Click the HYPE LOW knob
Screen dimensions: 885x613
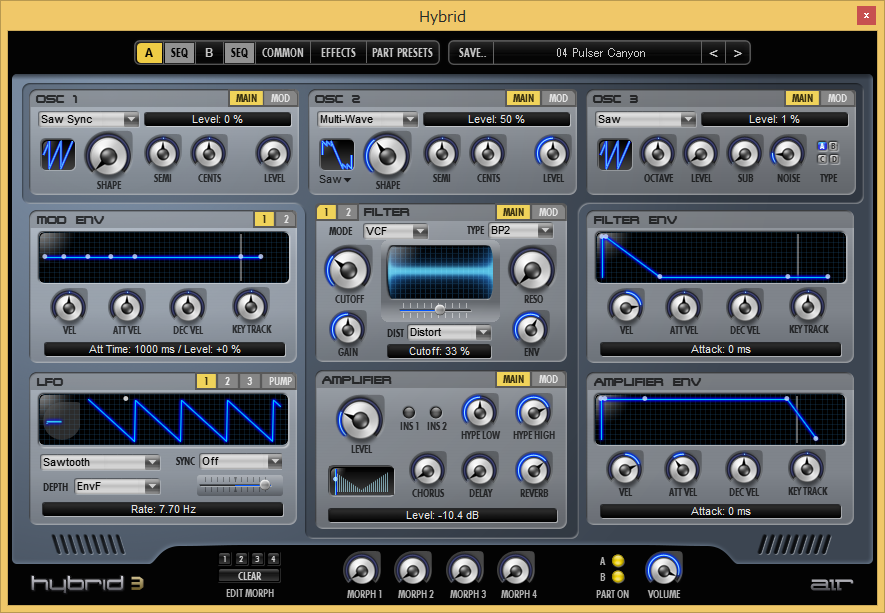pos(480,412)
